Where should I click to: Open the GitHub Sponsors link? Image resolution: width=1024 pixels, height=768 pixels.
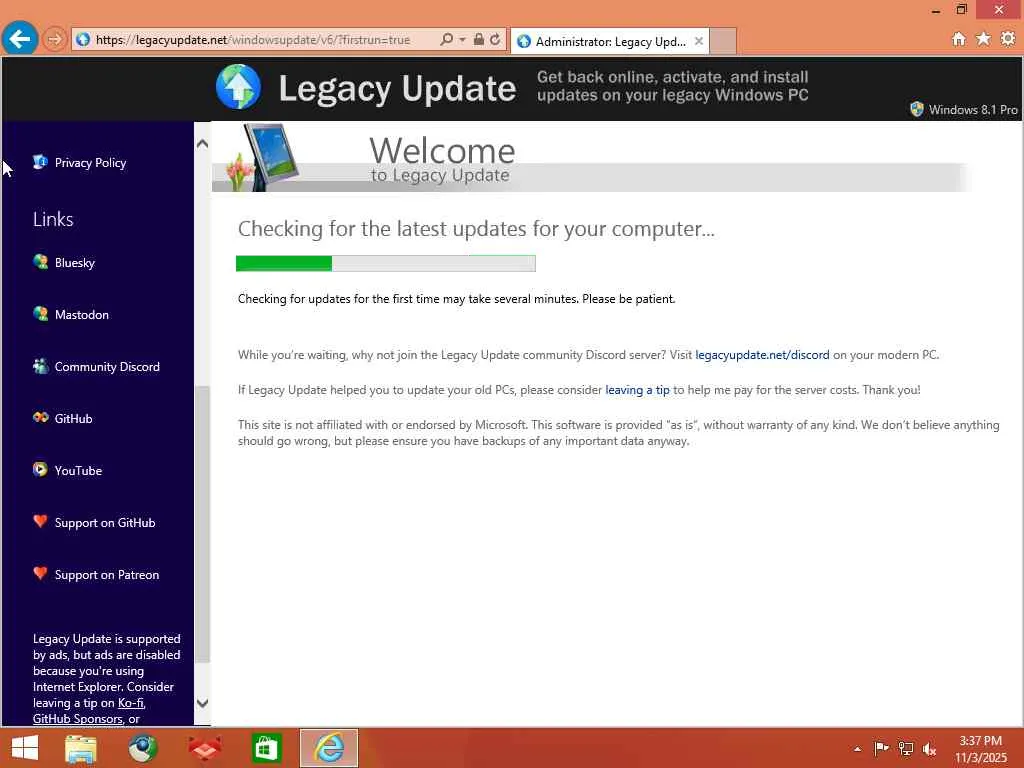78,719
